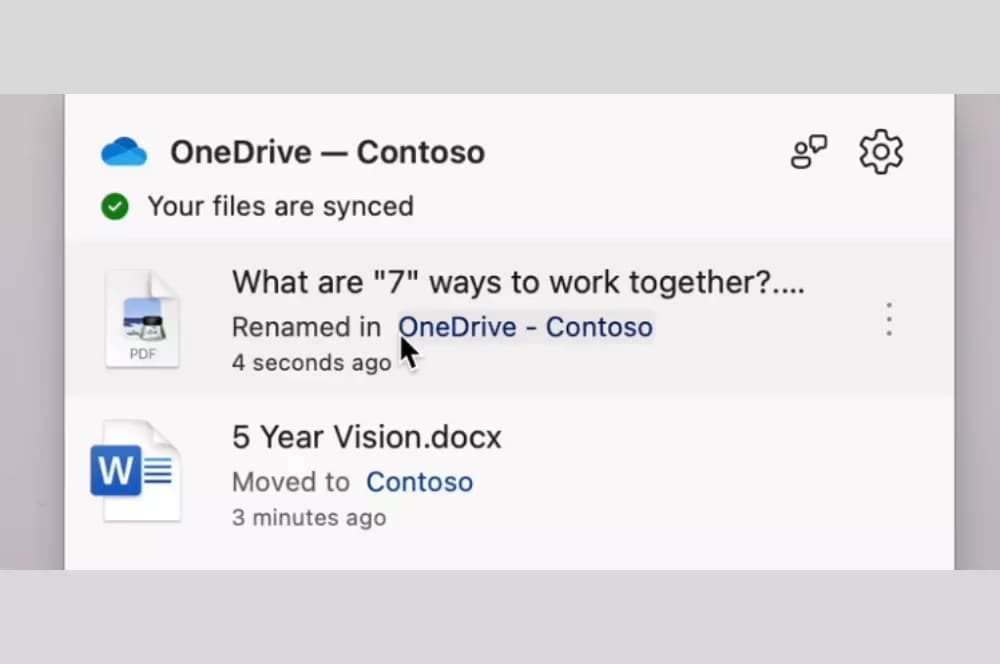Follow the "Contoso" link under 5 Year Vision

(419, 482)
